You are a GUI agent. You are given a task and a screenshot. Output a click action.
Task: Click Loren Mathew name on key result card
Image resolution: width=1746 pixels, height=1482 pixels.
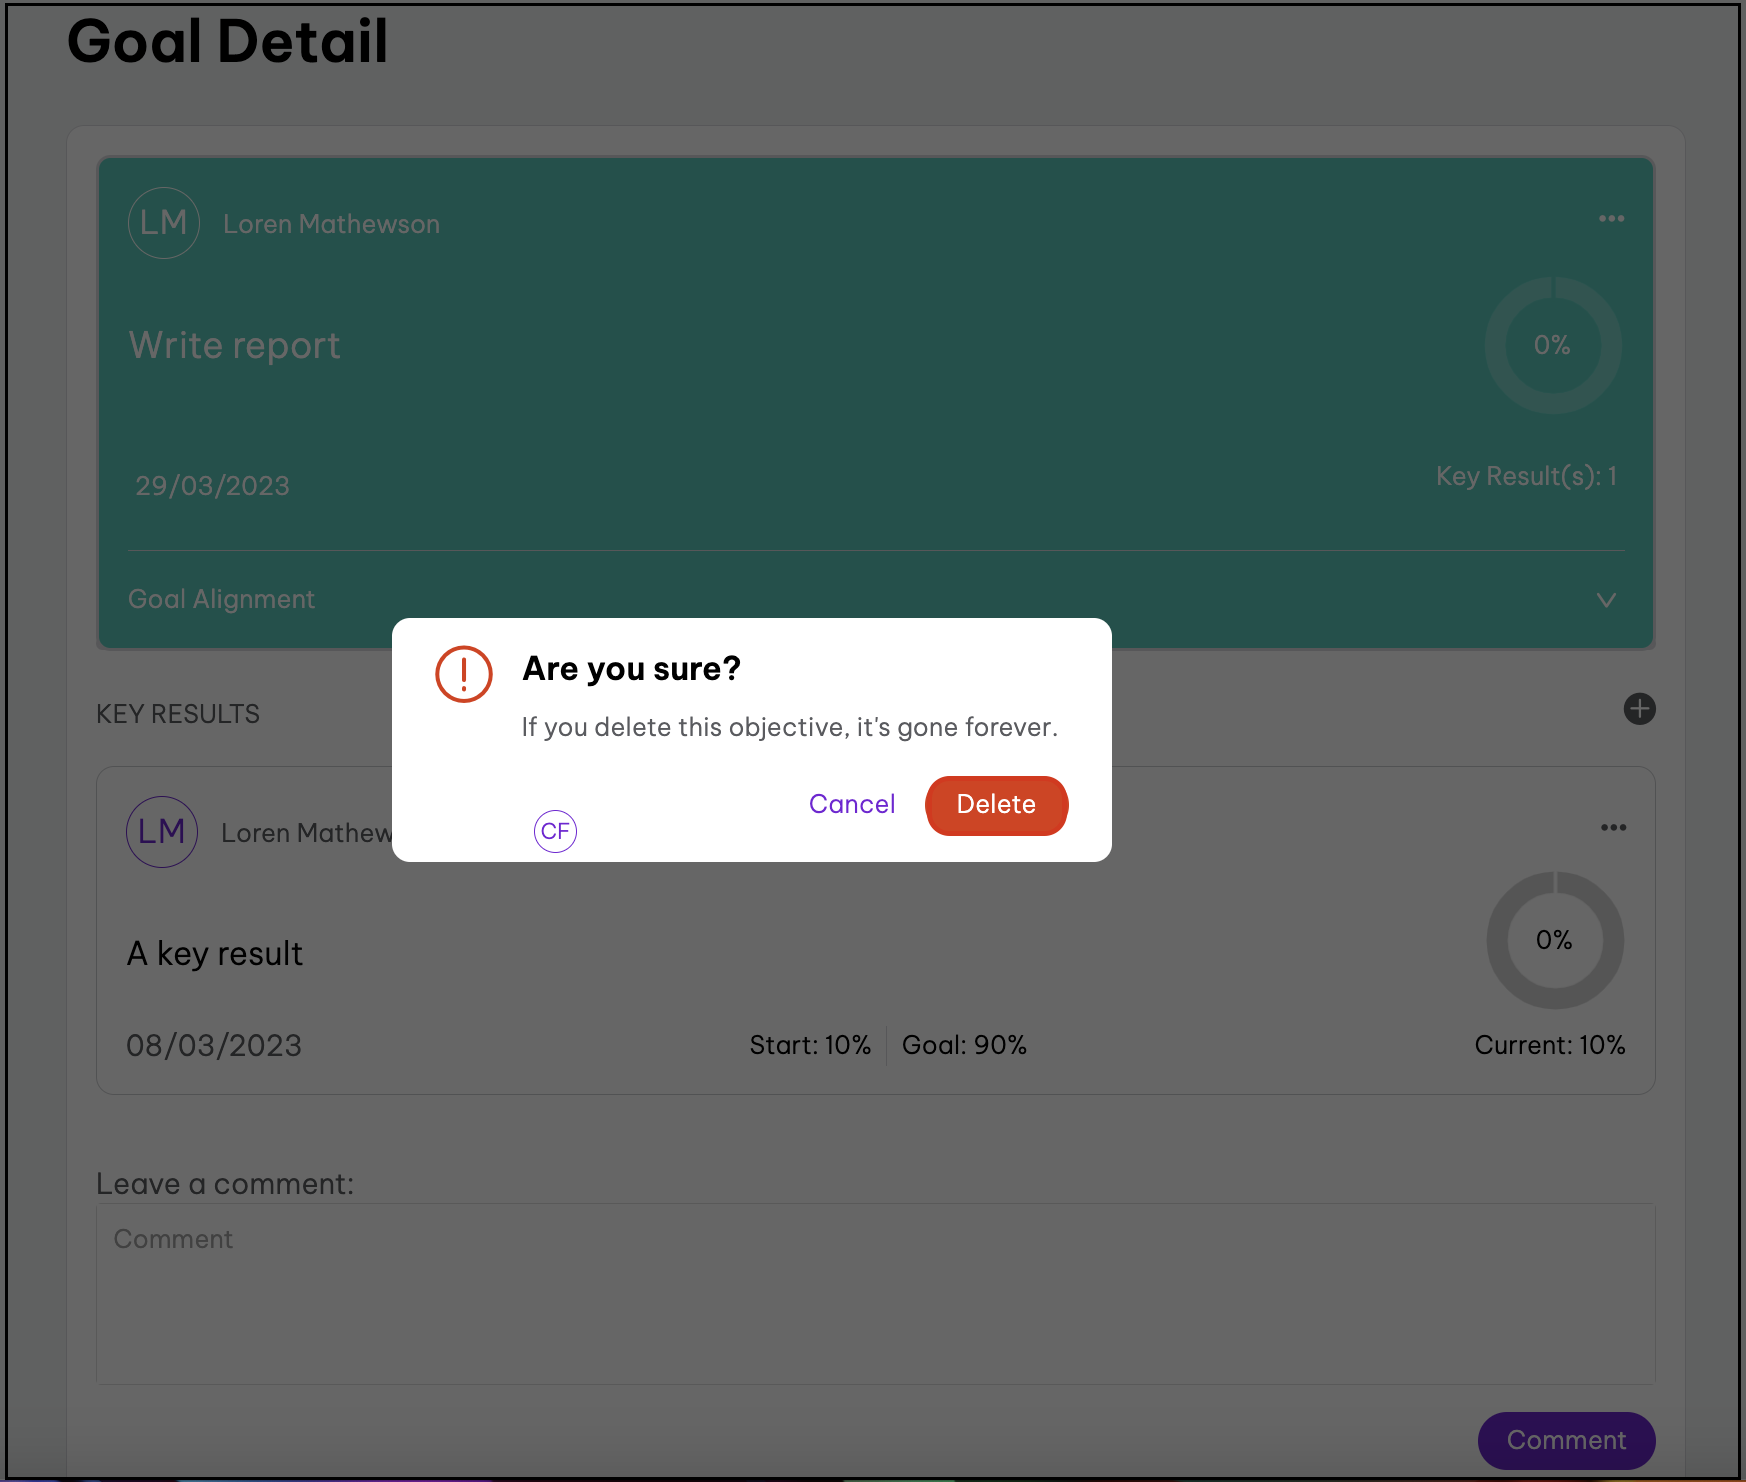click(306, 833)
